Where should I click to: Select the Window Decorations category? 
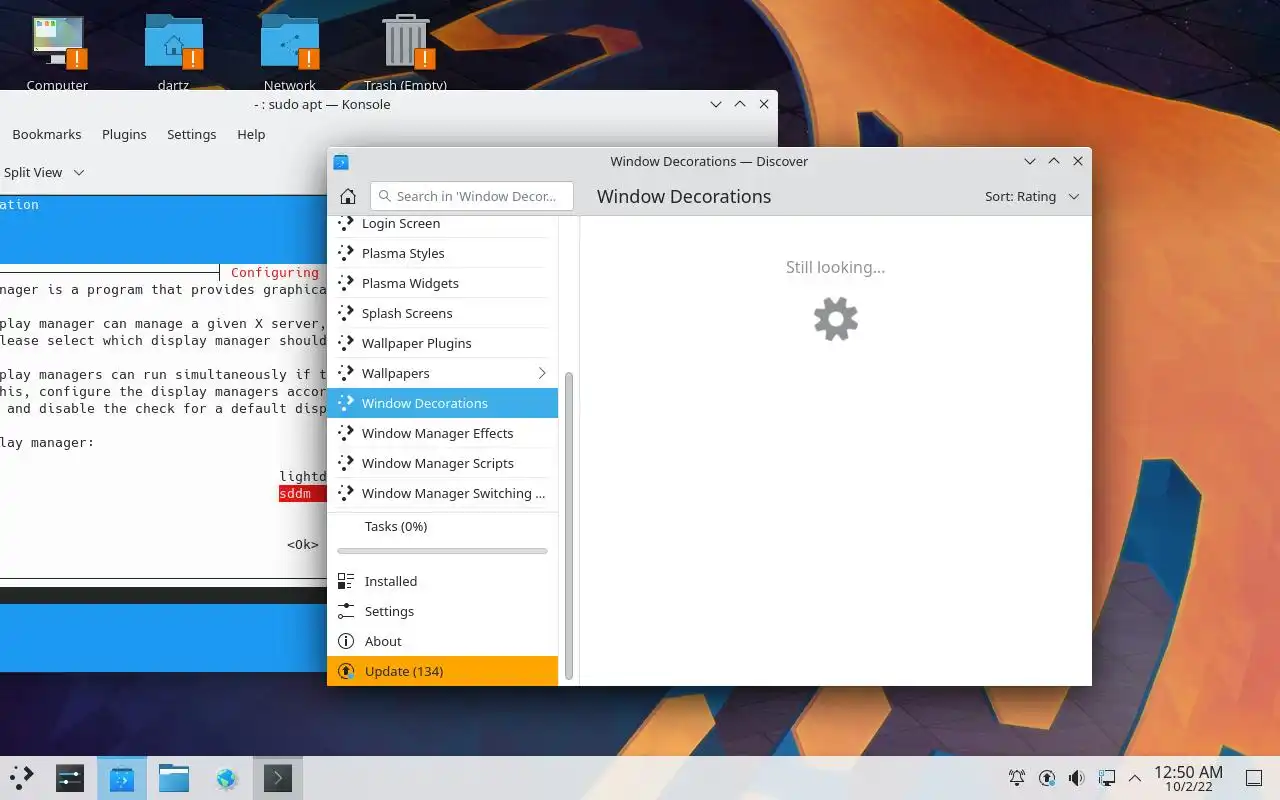tap(442, 403)
